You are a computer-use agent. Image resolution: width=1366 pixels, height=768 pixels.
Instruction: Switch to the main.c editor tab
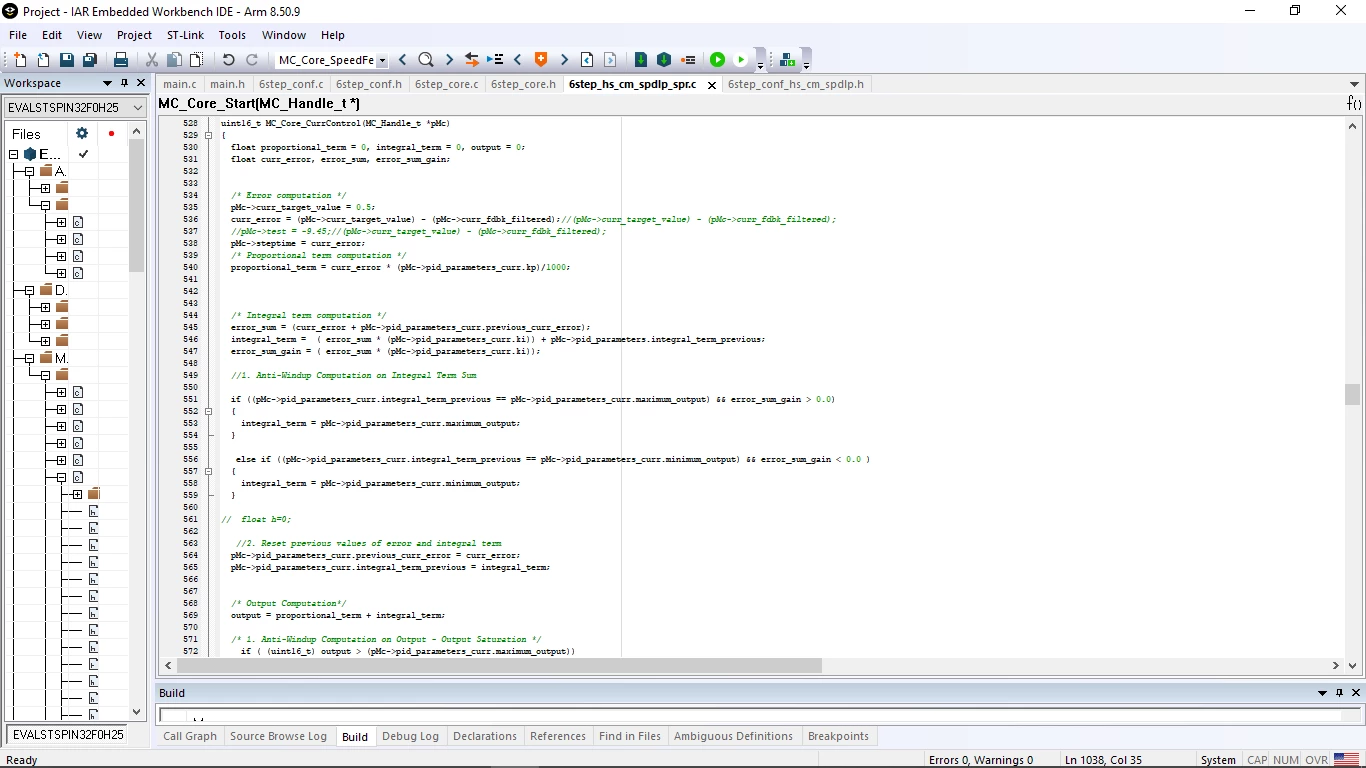[x=180, y=84]
